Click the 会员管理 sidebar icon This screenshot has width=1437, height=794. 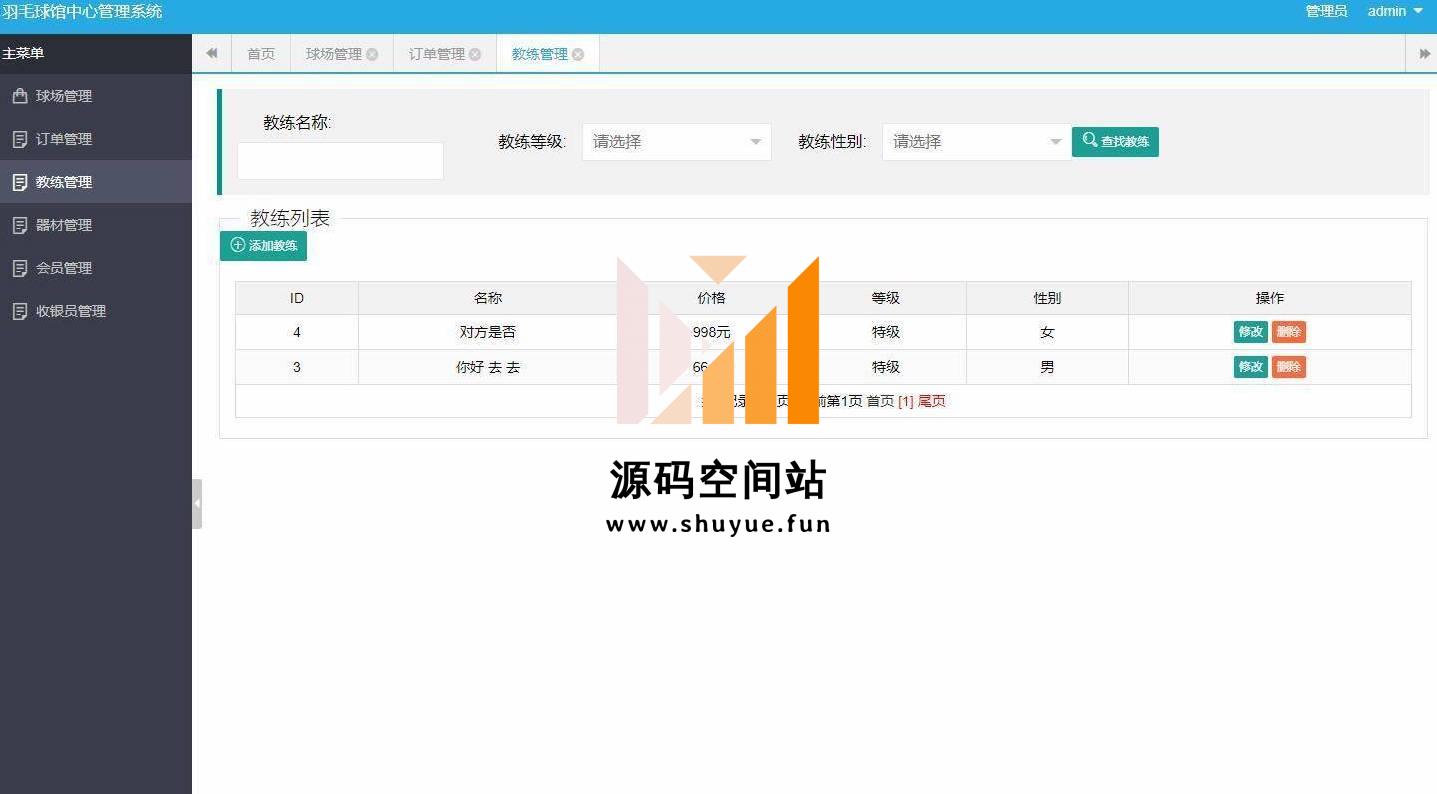pos(19,268)
